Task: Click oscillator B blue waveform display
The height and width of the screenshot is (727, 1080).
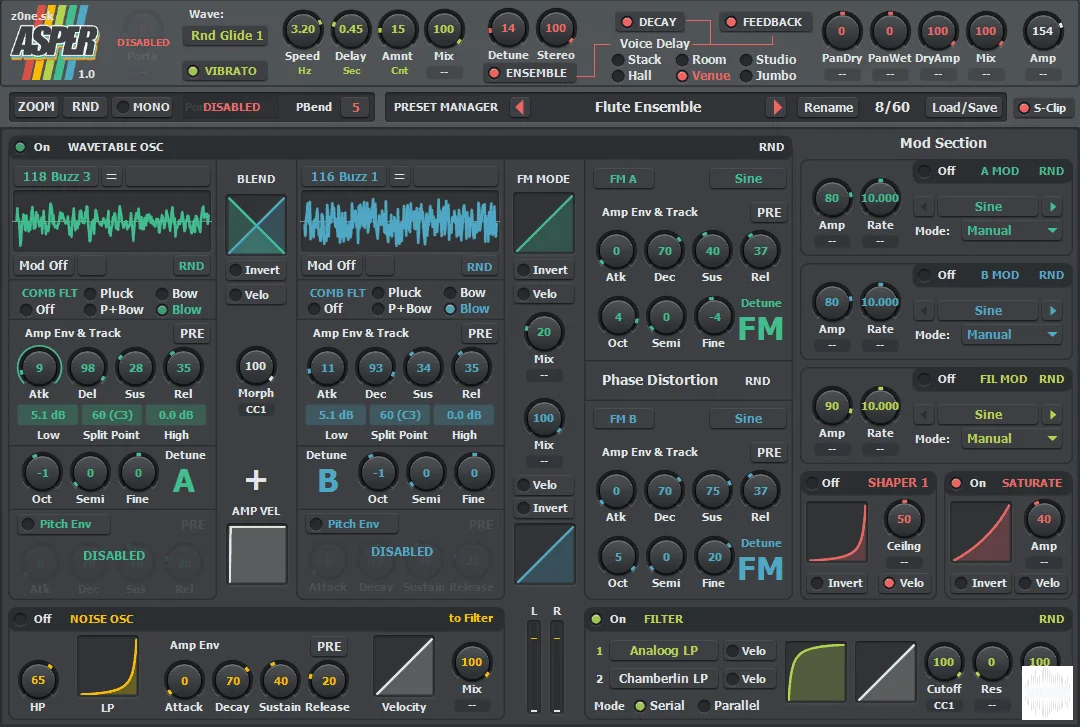Action: [400, 221]
